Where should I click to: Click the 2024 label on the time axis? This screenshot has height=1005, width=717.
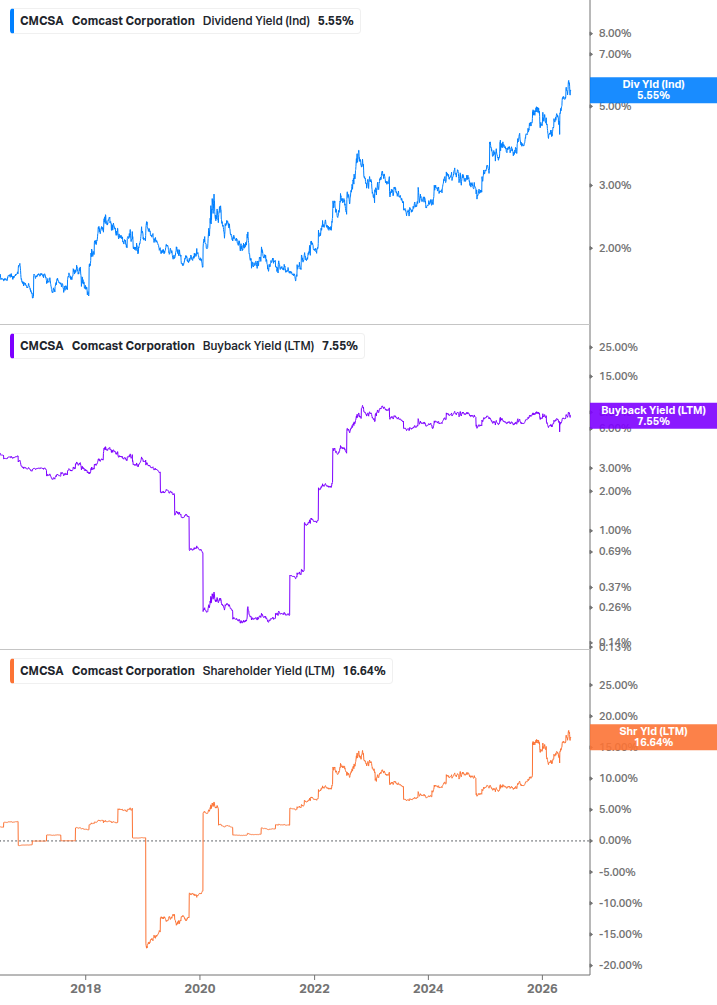click(x=428, y=988)
